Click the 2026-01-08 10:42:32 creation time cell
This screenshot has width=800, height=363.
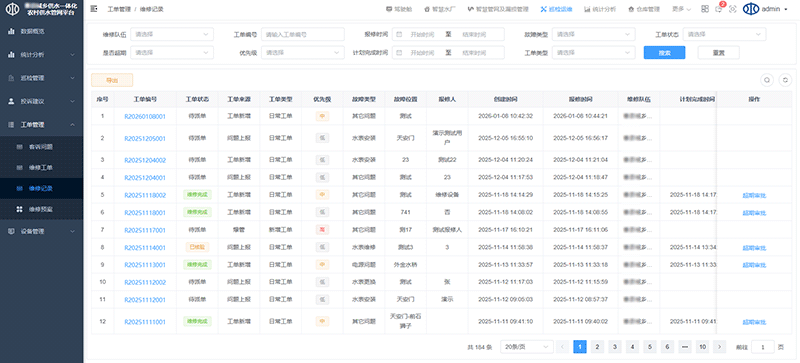click(x=505, y=116)
